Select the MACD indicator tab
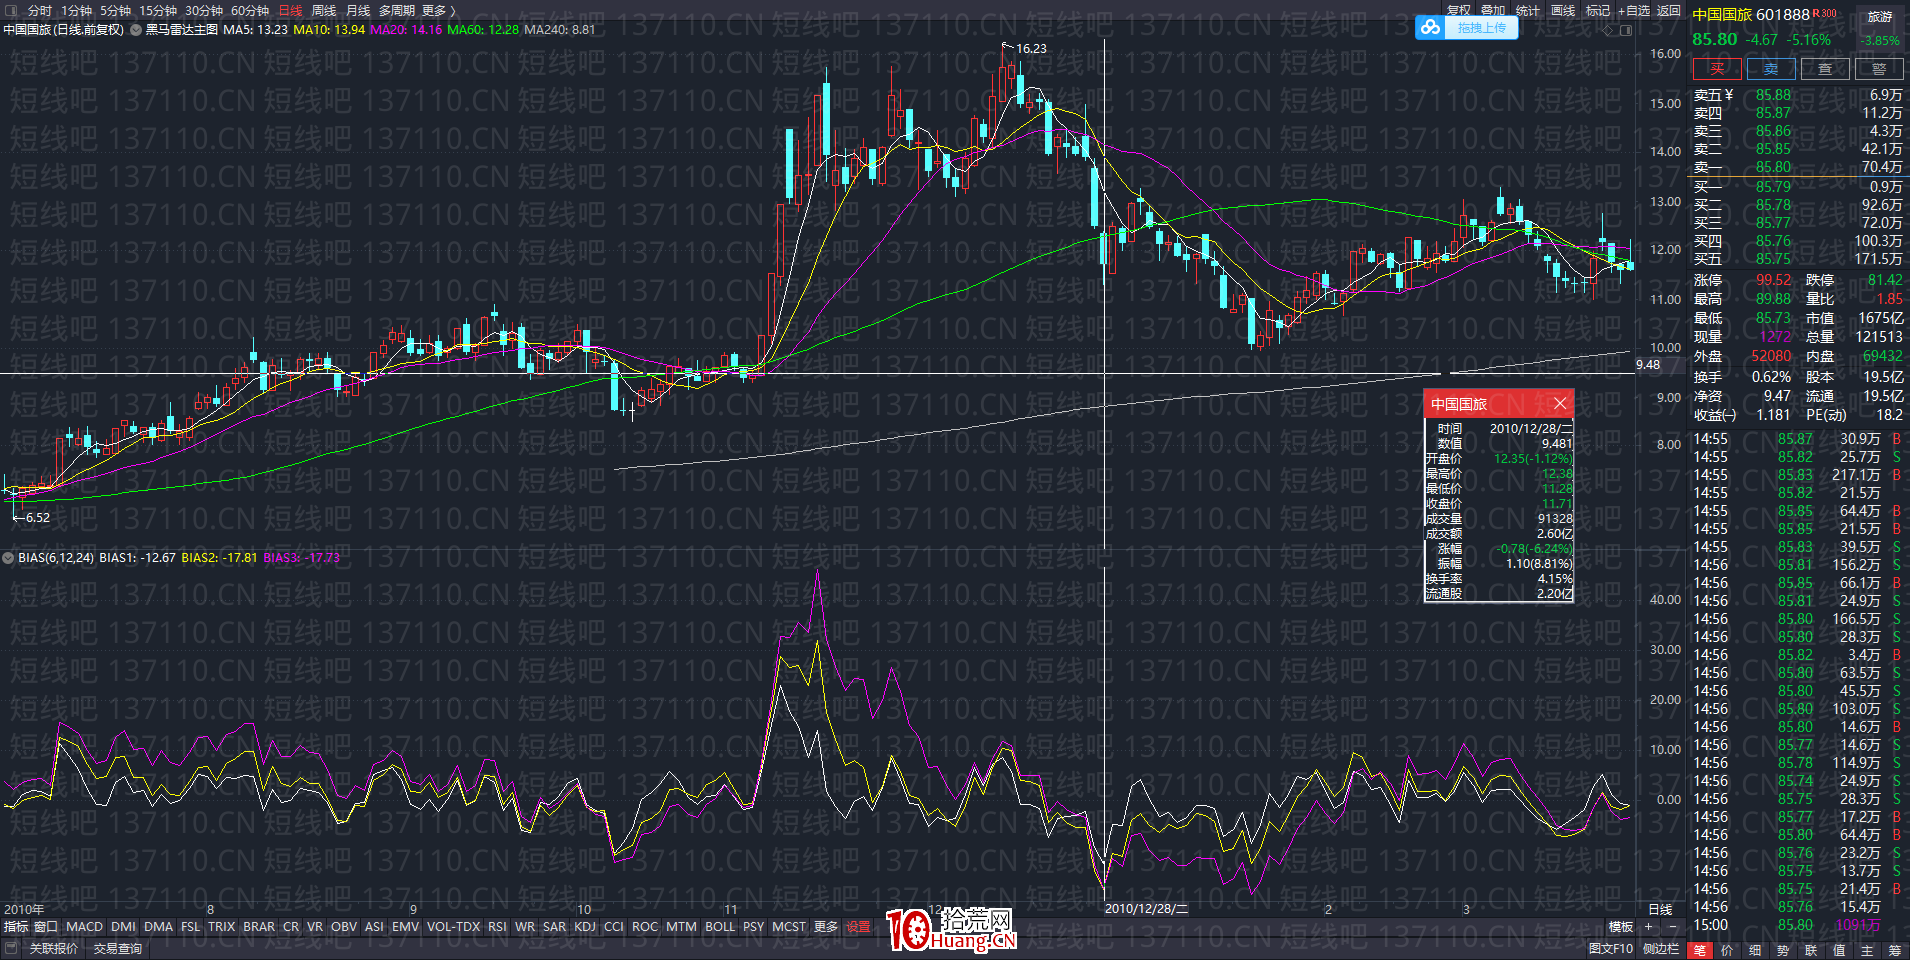 84,927
